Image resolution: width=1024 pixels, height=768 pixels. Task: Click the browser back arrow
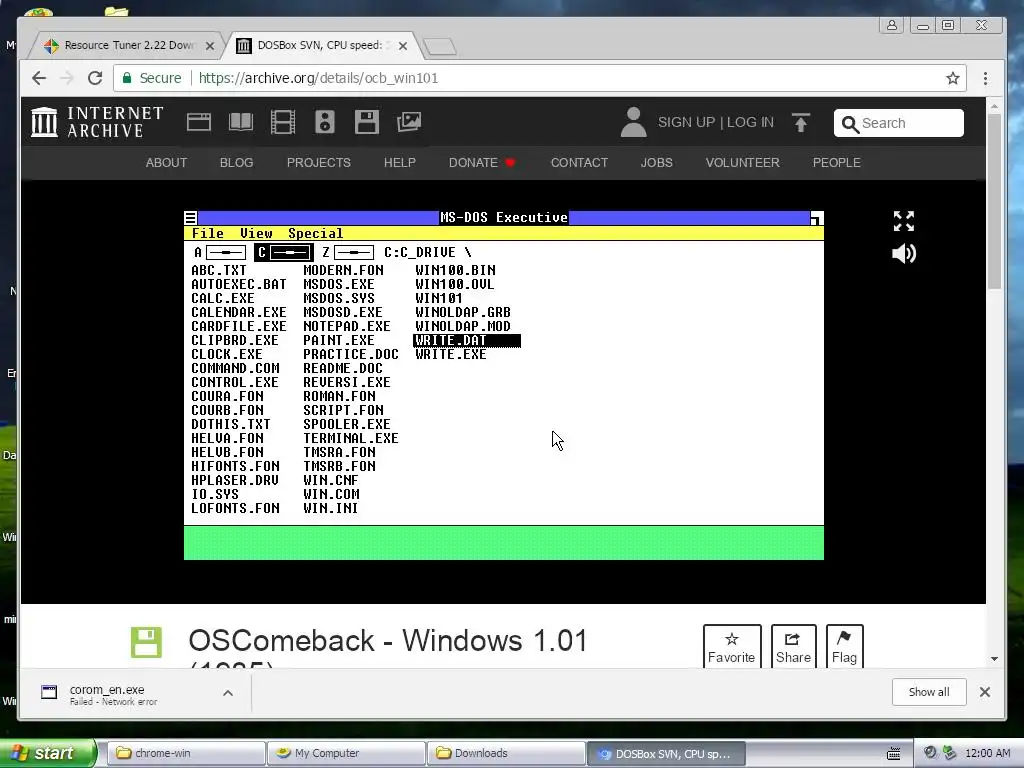point(39,78)
